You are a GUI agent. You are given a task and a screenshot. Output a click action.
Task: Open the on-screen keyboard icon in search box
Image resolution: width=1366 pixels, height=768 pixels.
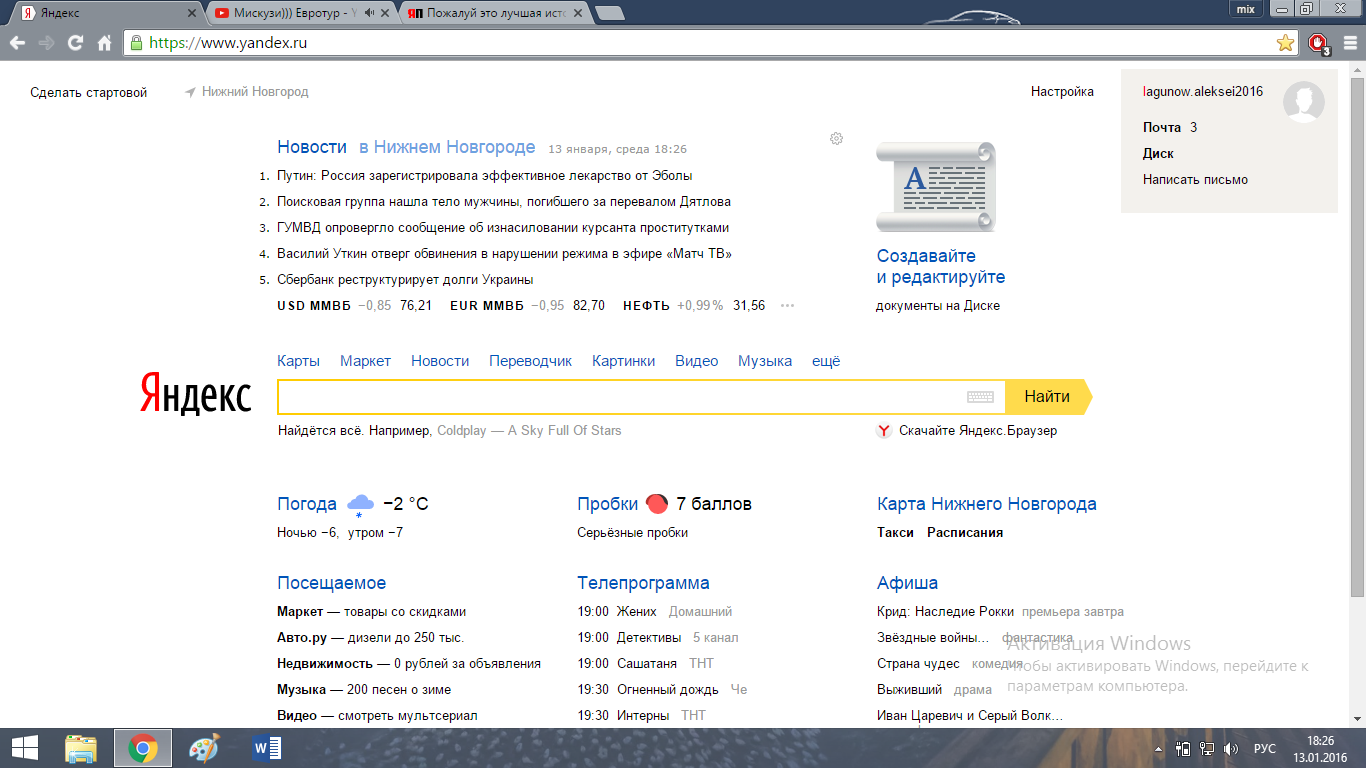point(980,397)
